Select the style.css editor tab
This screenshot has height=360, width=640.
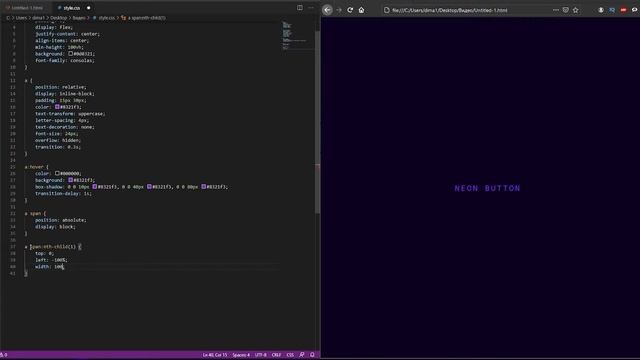71,8
